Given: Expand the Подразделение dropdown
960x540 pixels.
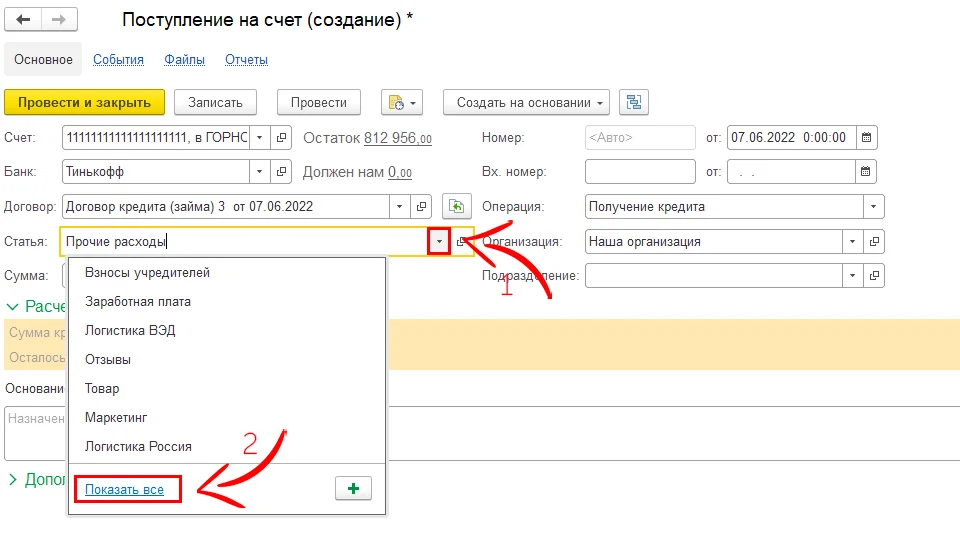Looking at the screenshot, I should pos(852,276).
